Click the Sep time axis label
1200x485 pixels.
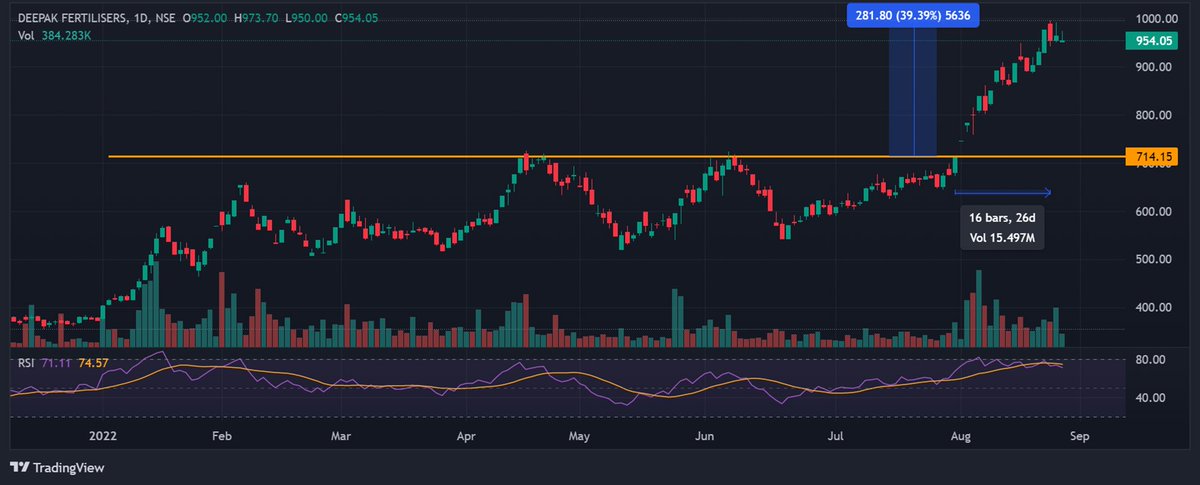[x=1080, y=437]
